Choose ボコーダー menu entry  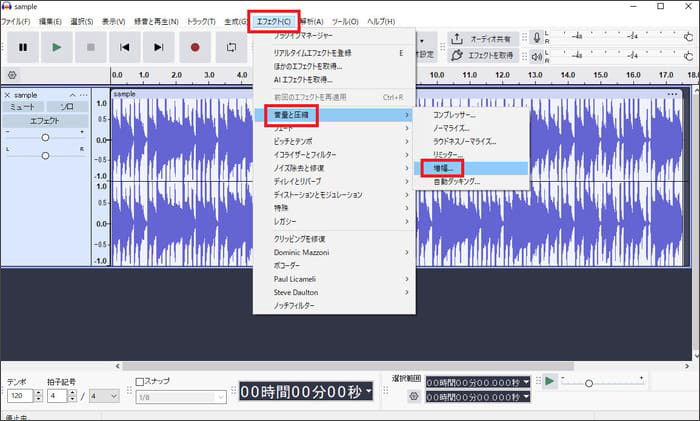pos(334,266)
